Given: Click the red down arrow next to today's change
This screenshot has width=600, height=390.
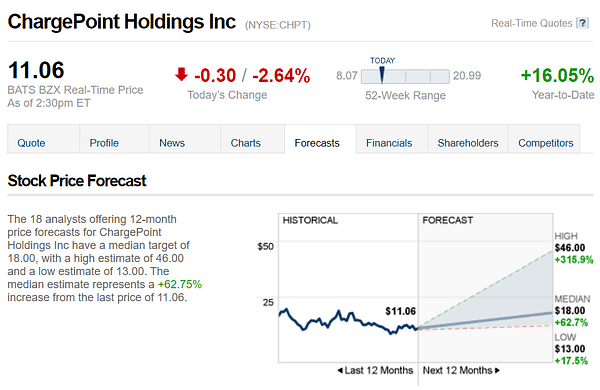Looking at the screenshot, I should pos(181,74).
